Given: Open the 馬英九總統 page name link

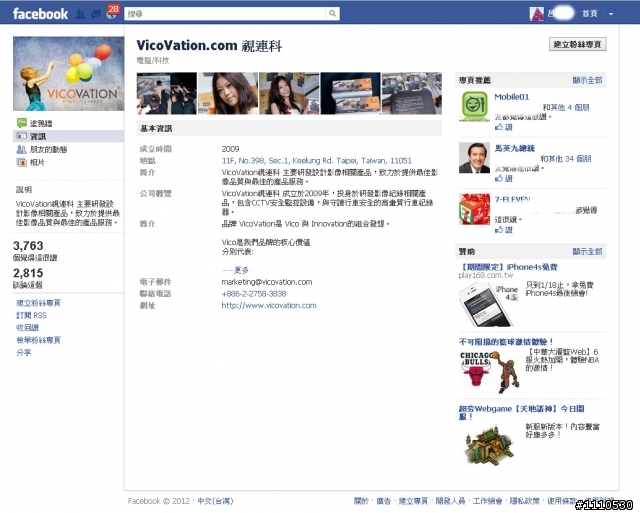Looking at the screenshot, I should [x=515, y=148].
